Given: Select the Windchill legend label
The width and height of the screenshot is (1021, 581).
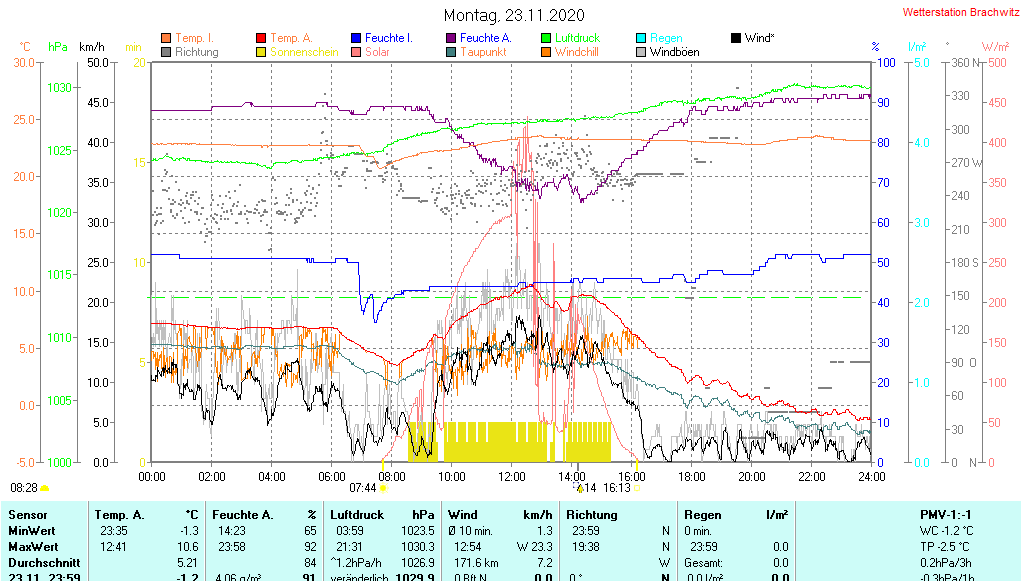Looking at the screenshot, I should 576,52.
